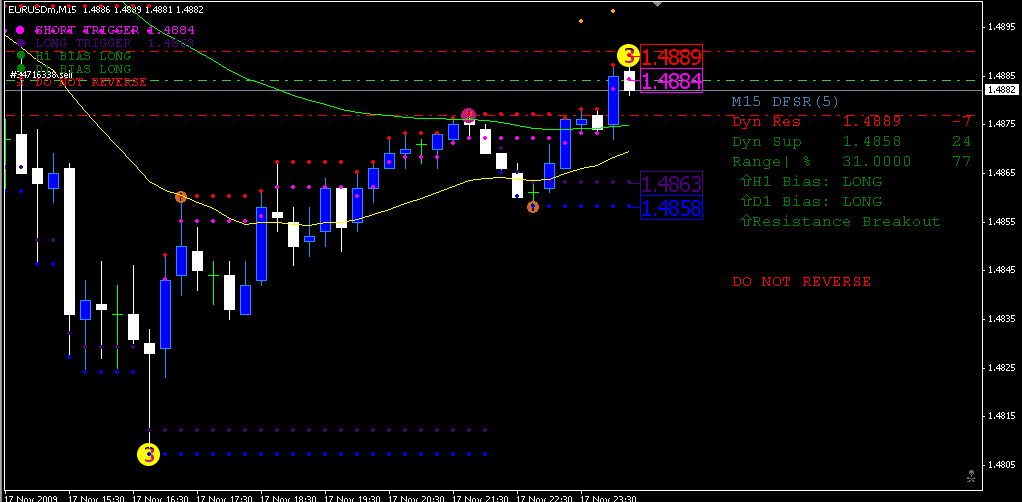
Task: Click the 17 Nov 2009 time axis label
Action: point(31,498)
